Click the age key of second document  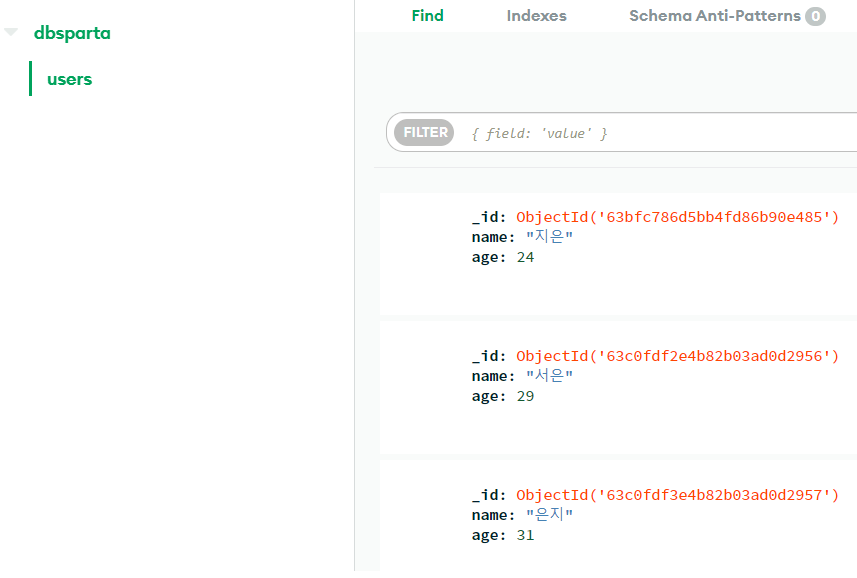[489, 397]
